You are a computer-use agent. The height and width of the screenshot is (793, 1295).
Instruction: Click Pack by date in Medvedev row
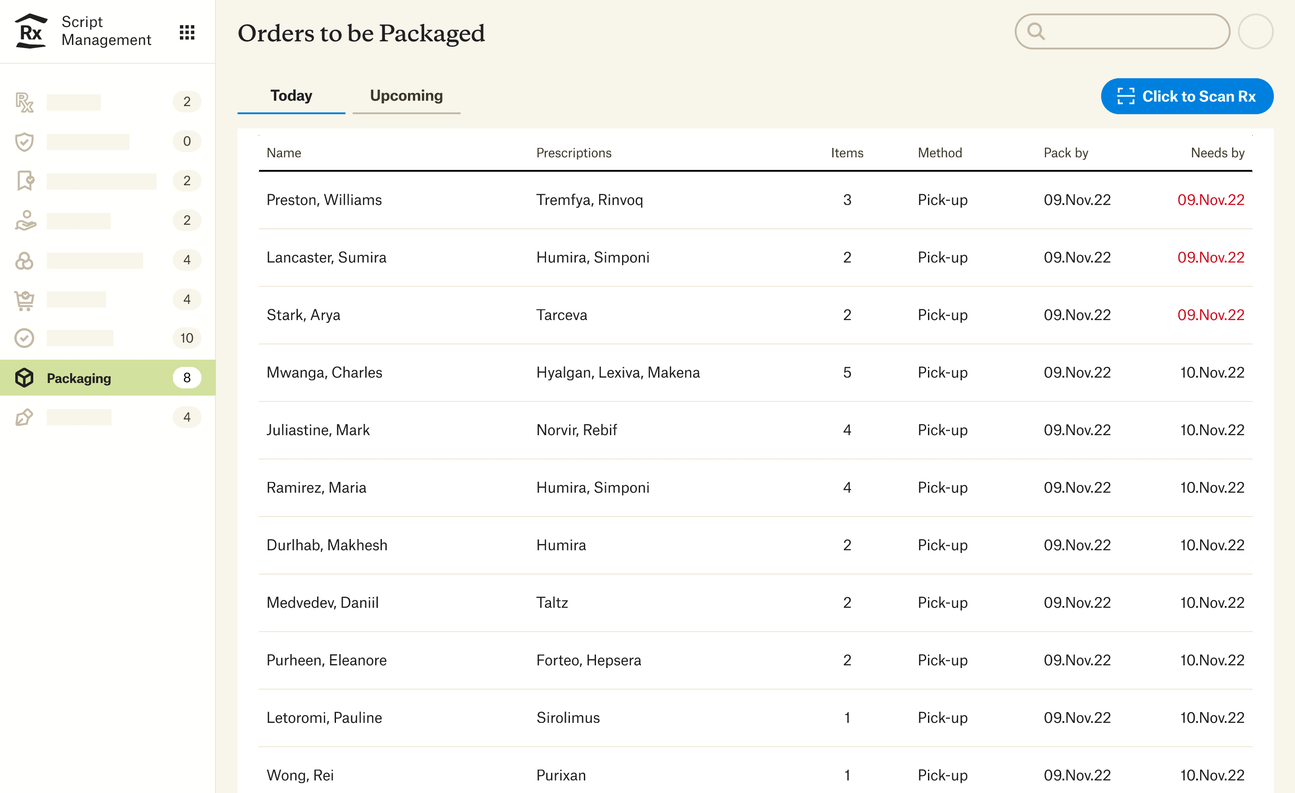1077,603
